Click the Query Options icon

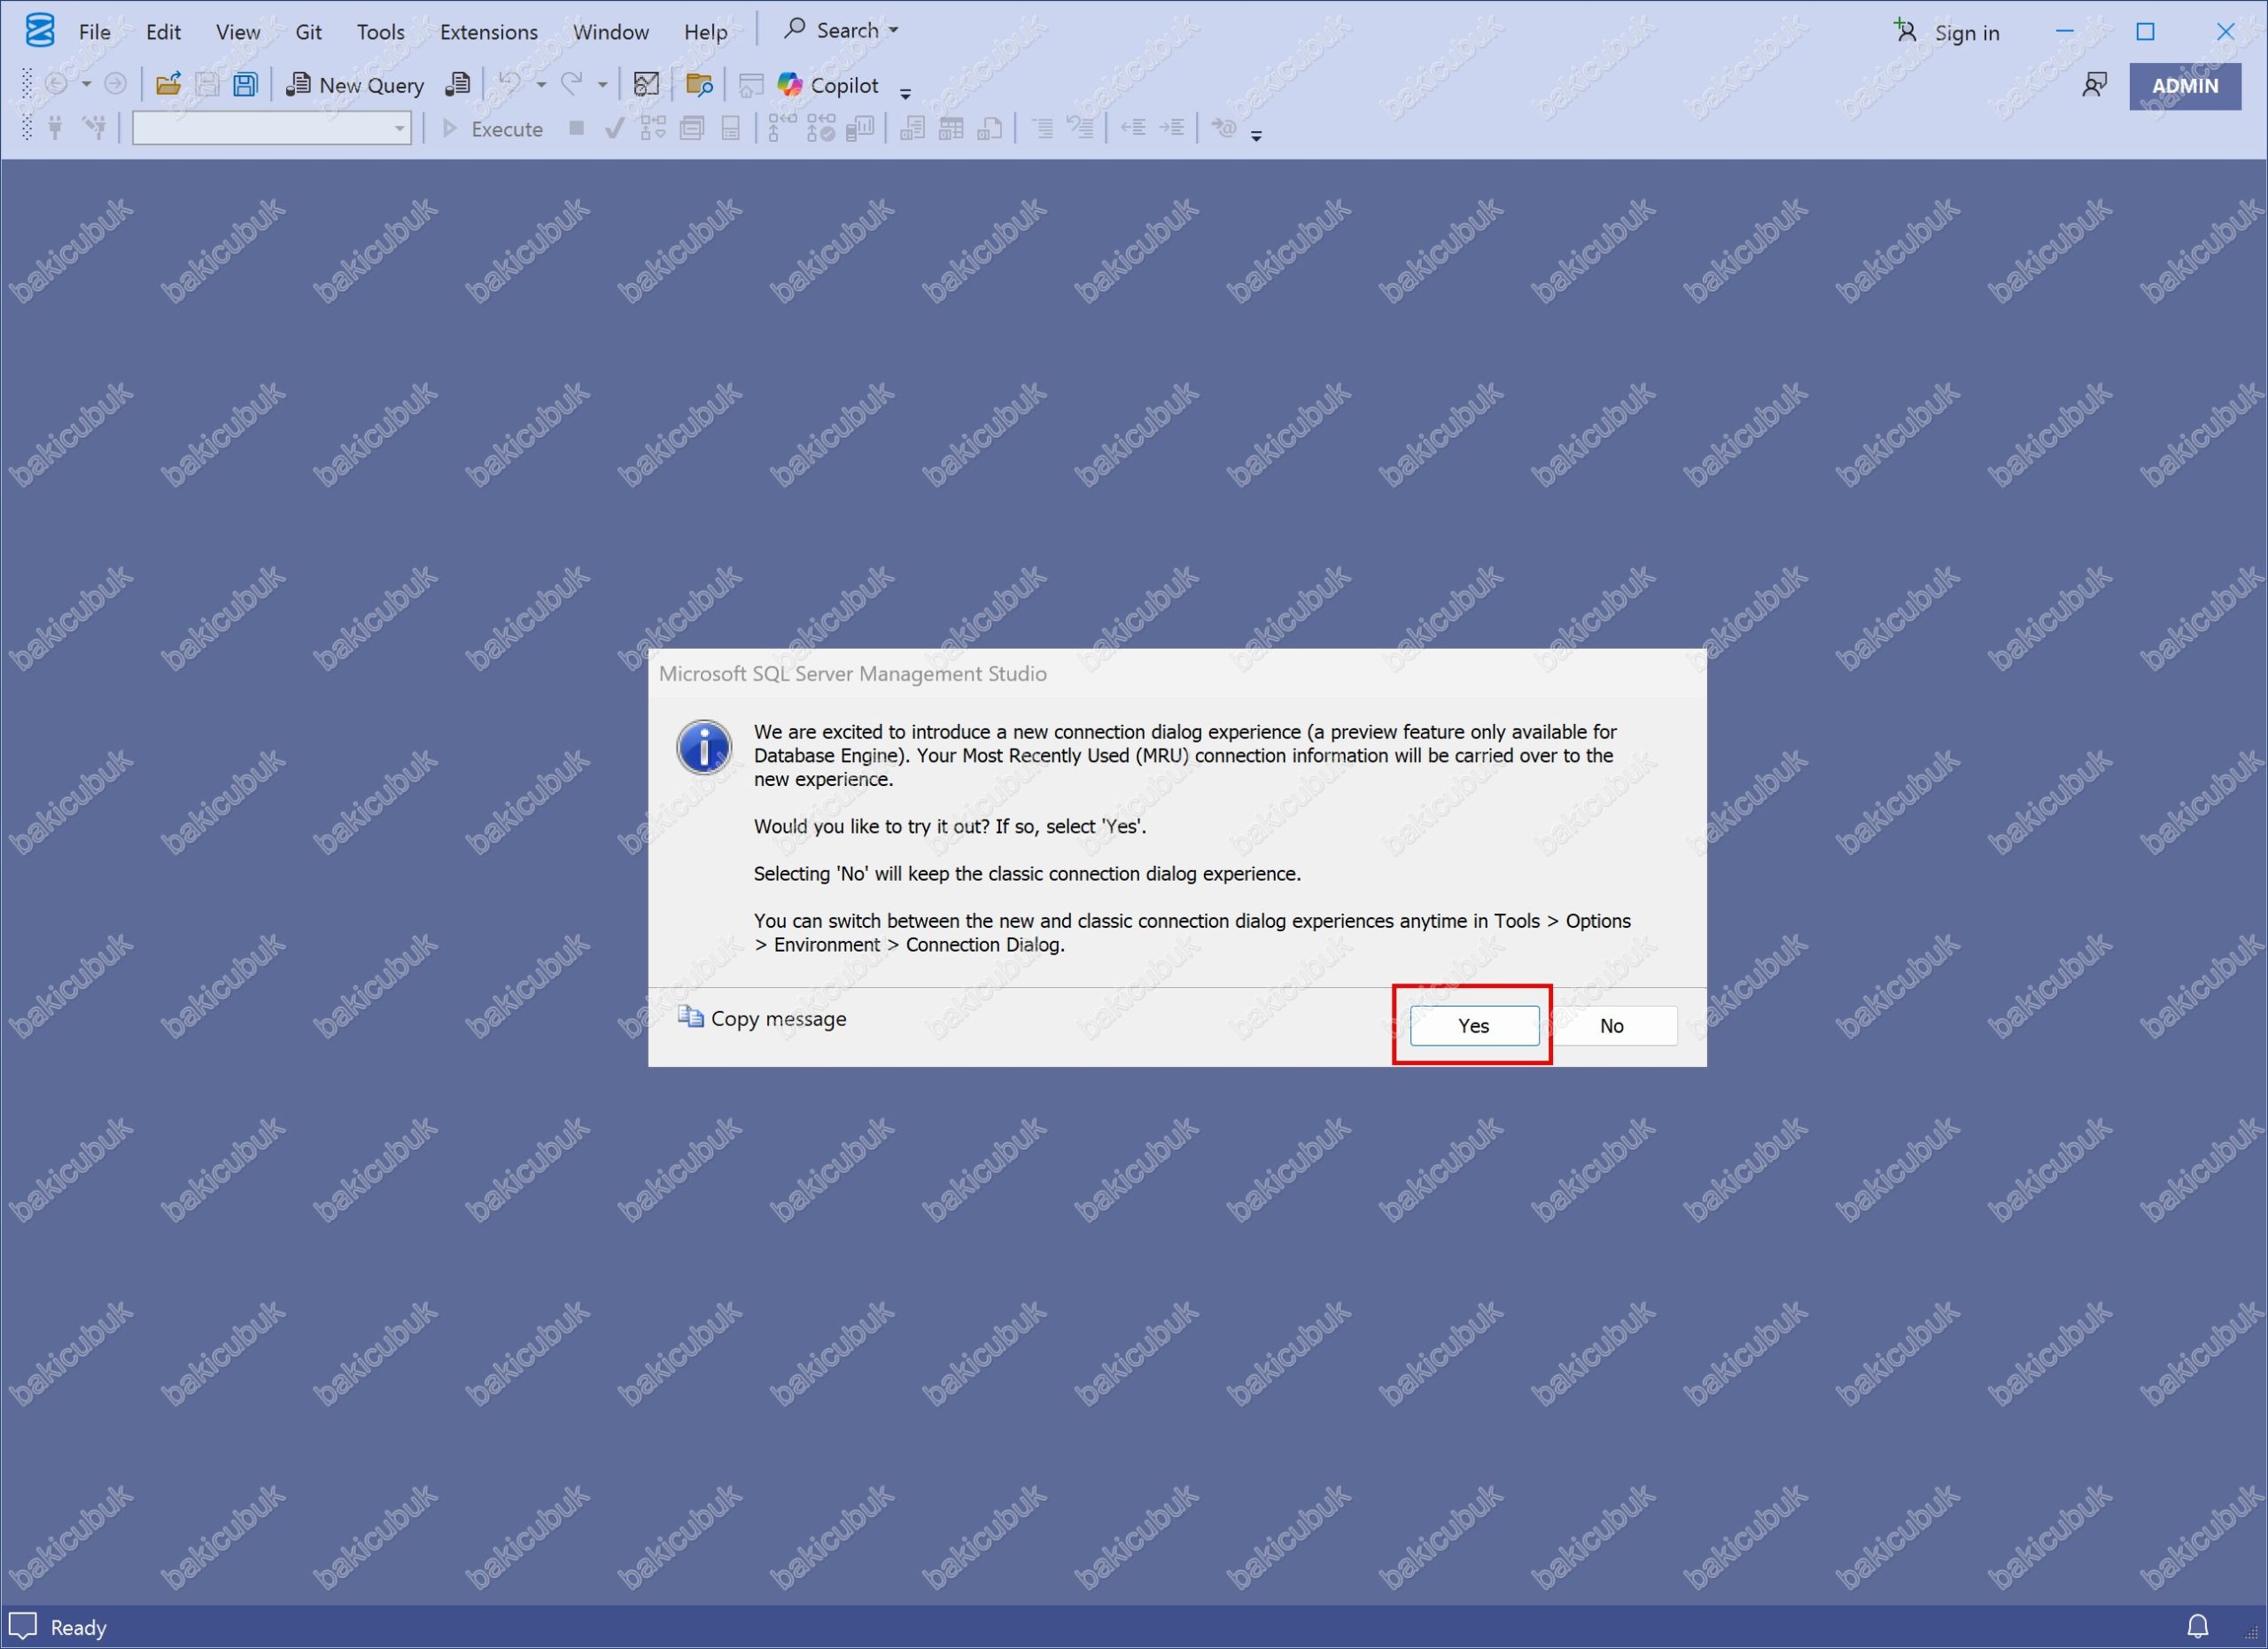coord(692,128)
